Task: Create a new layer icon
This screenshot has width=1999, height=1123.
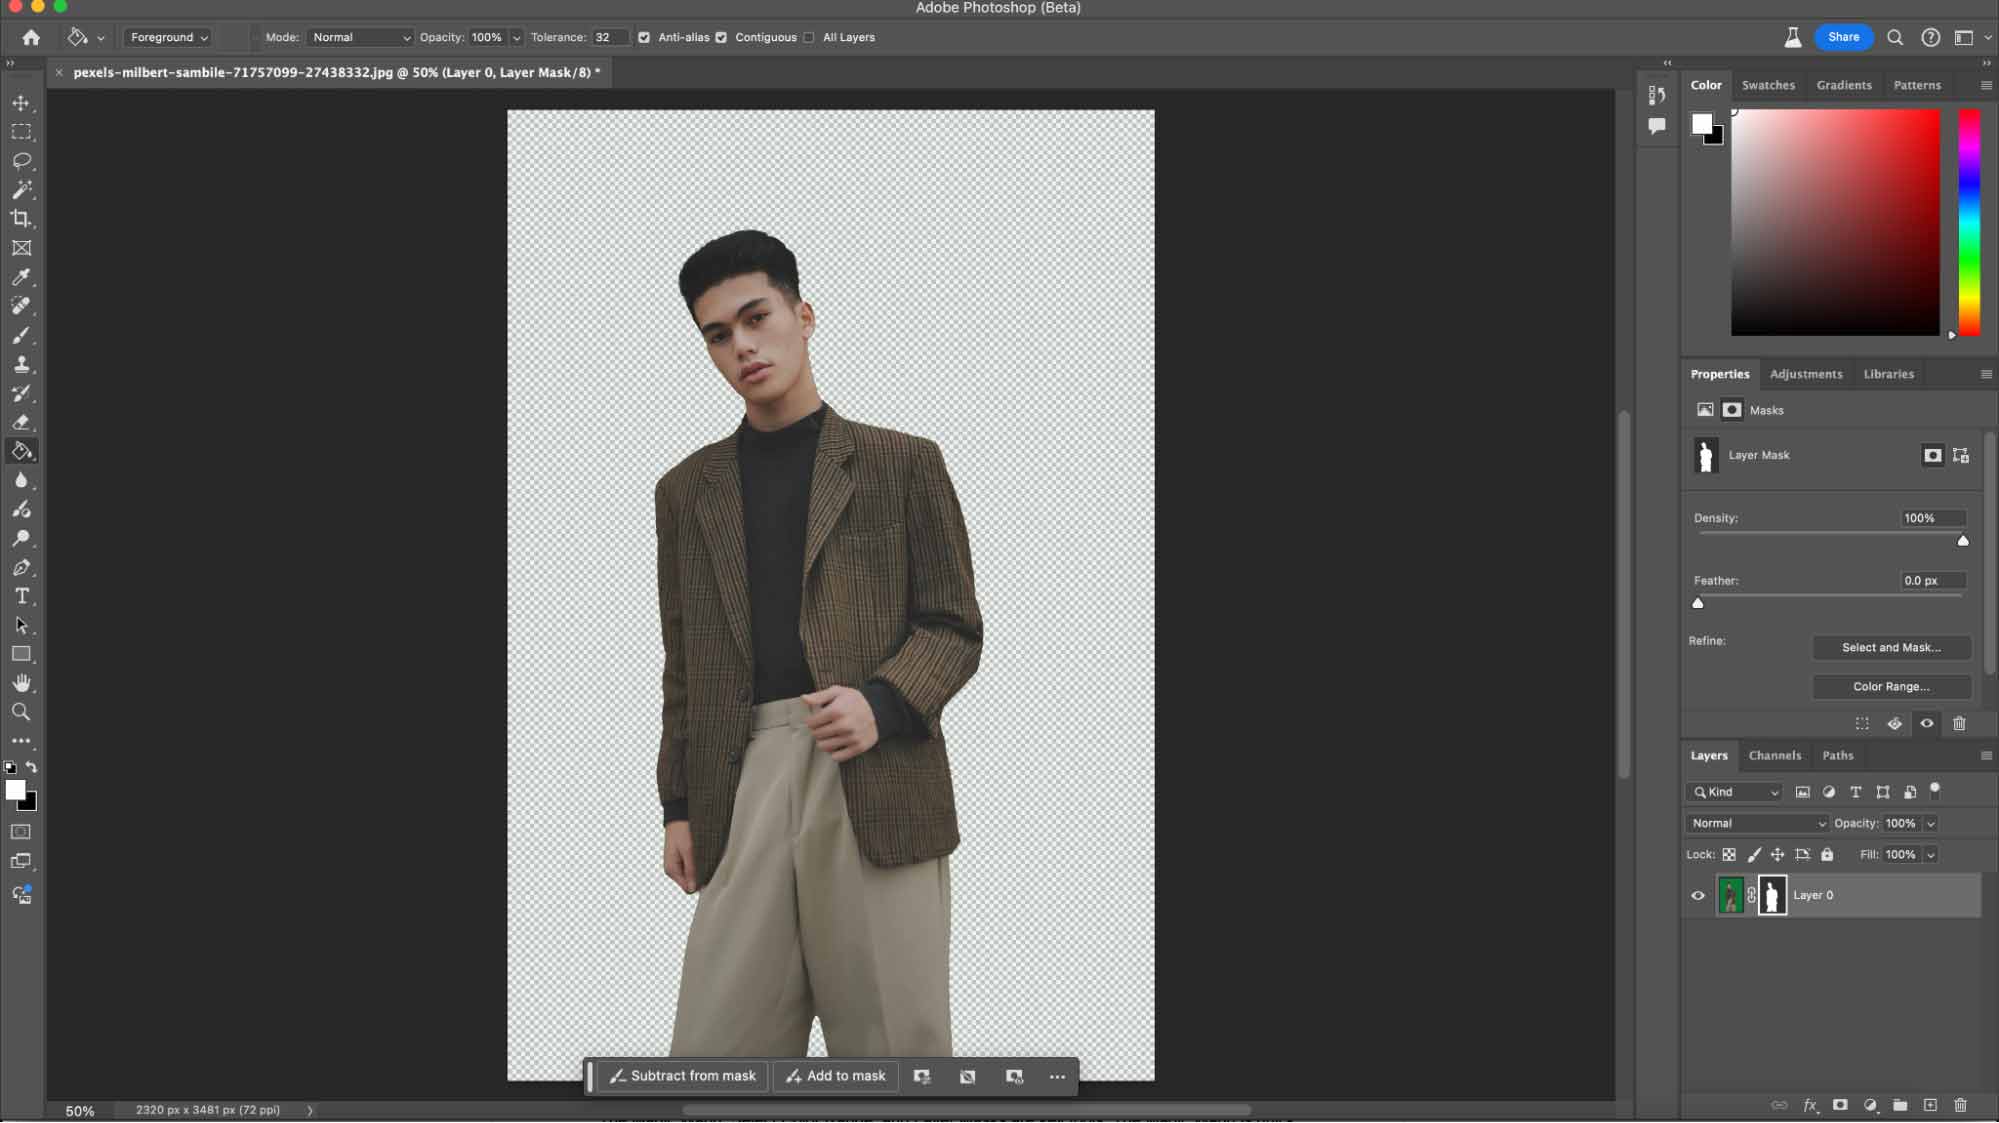Action: coord(1930,1105)
